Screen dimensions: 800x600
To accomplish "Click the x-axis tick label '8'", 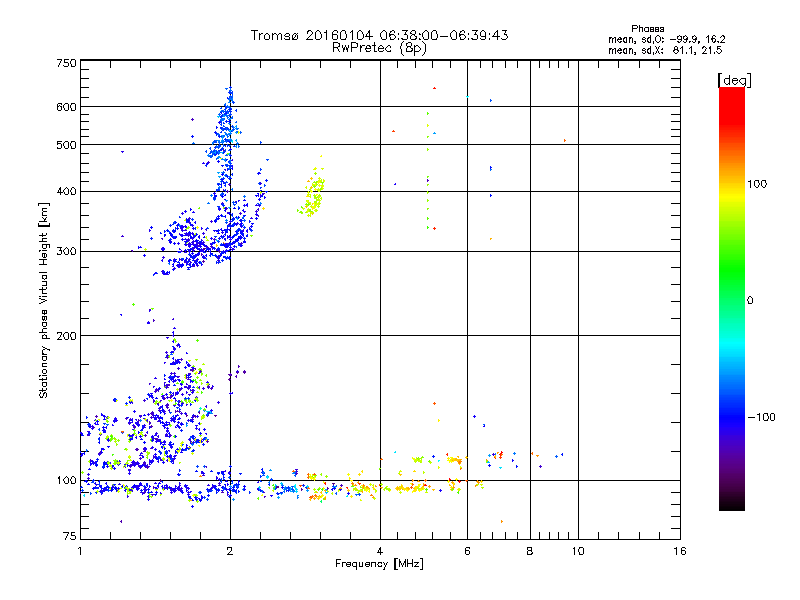I will click(530, 551).
